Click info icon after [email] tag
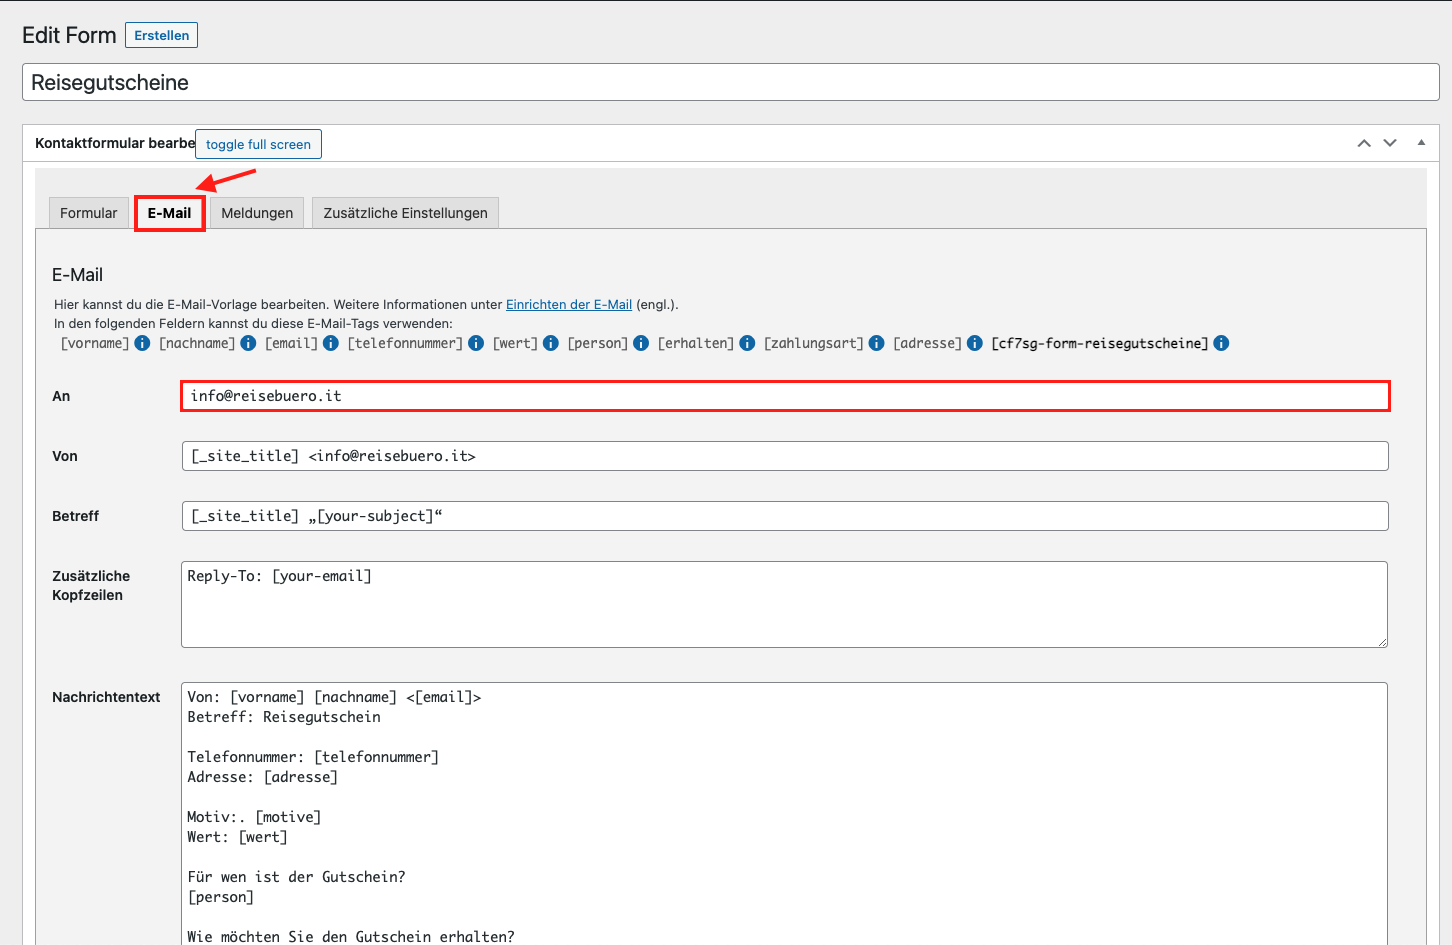 click(x=331, y=343)
